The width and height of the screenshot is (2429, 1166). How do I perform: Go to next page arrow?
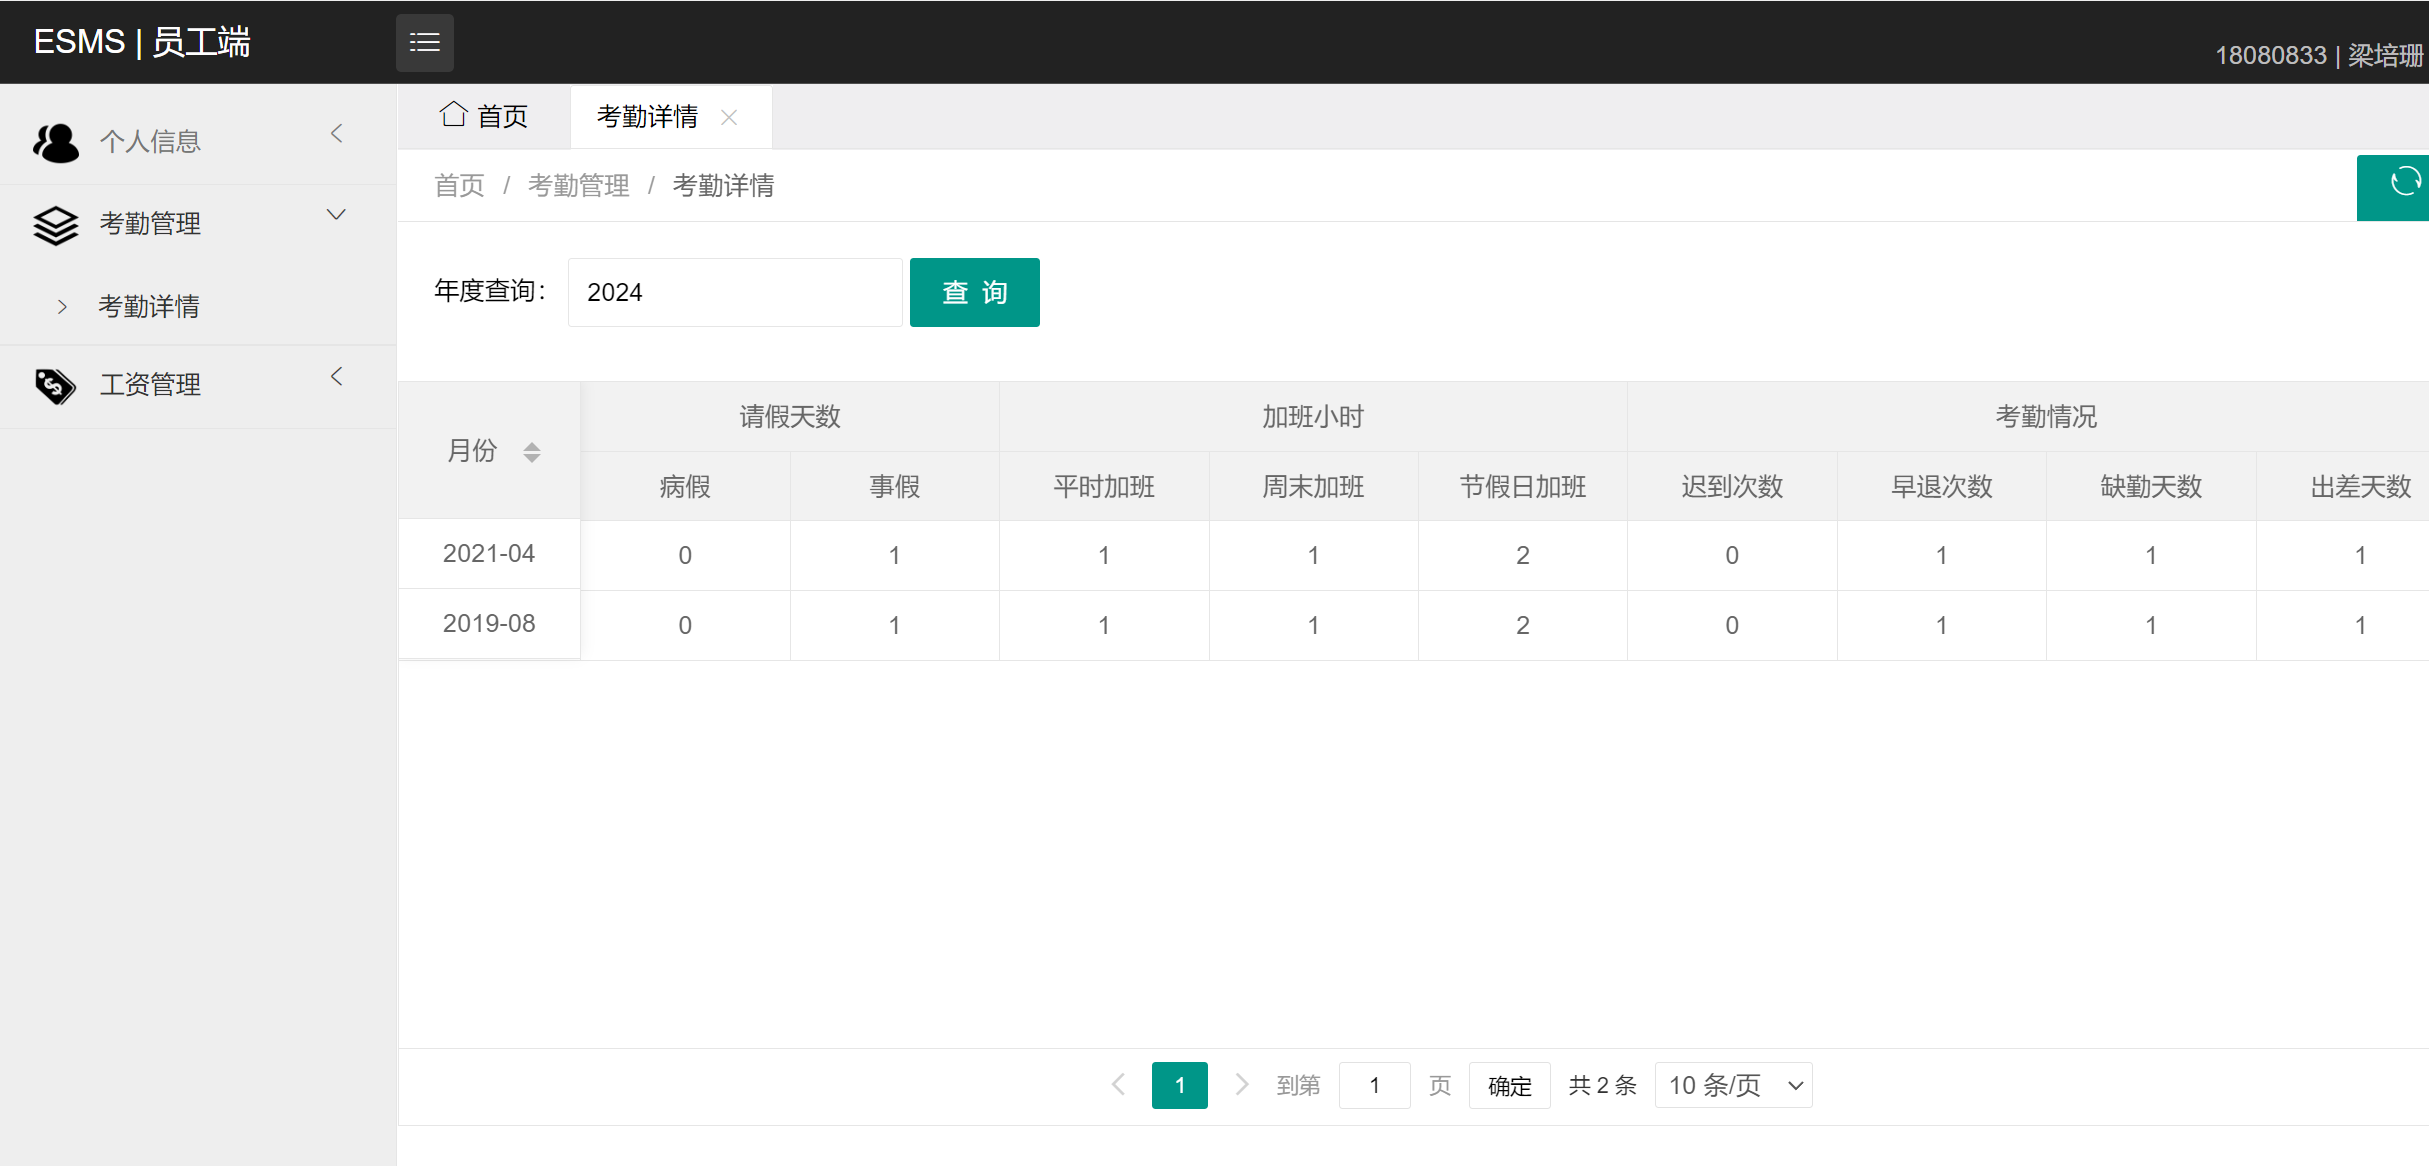tap(1241, 1084)
